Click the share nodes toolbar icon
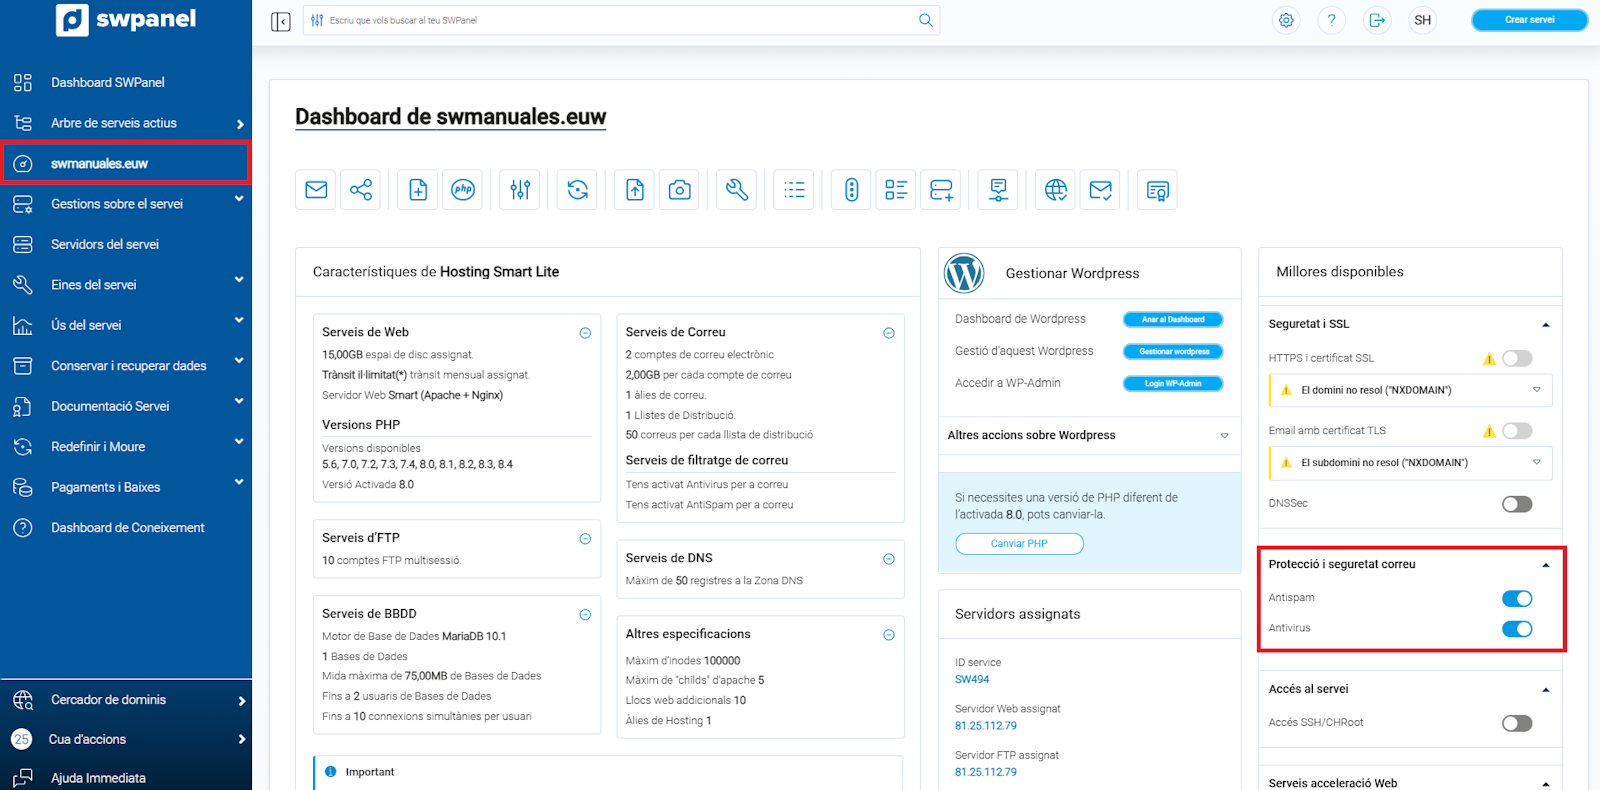 click(361, 190)
